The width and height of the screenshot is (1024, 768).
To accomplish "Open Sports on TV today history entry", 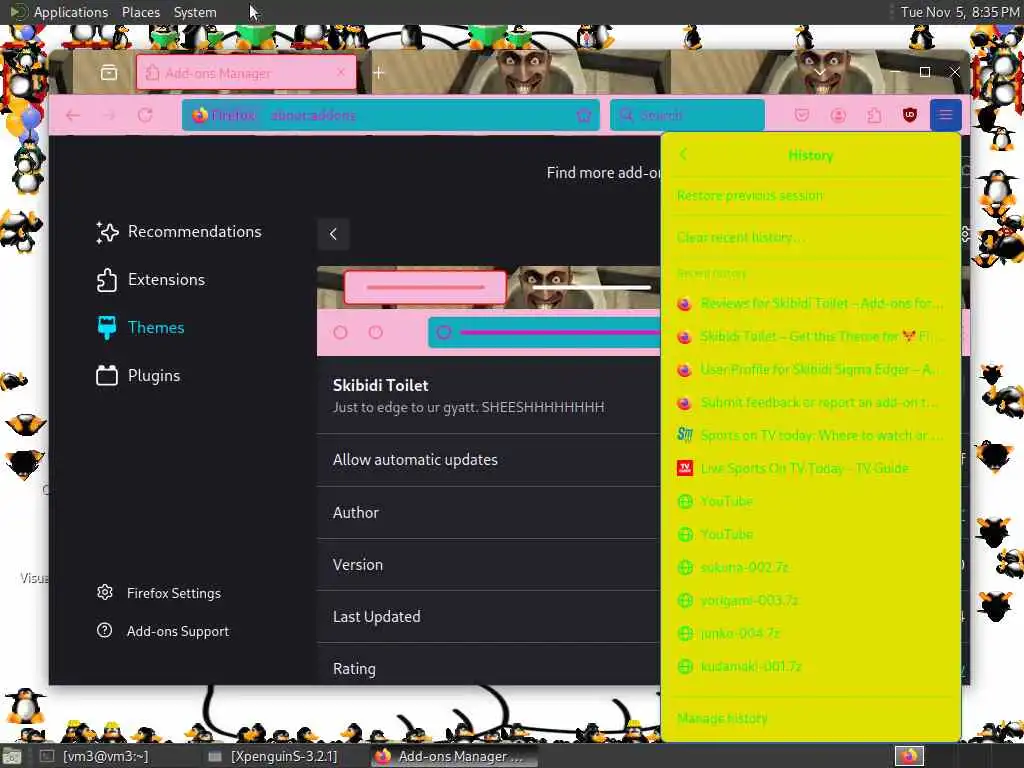I will pos(810,435).
